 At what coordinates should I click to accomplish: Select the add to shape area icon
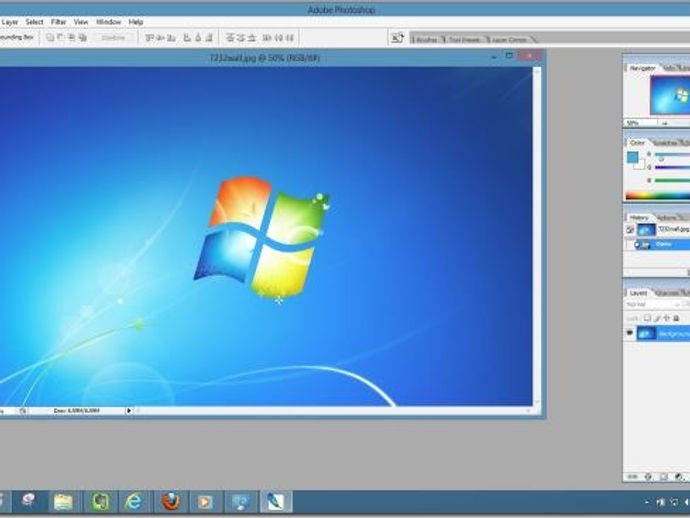tap(50, 38)
